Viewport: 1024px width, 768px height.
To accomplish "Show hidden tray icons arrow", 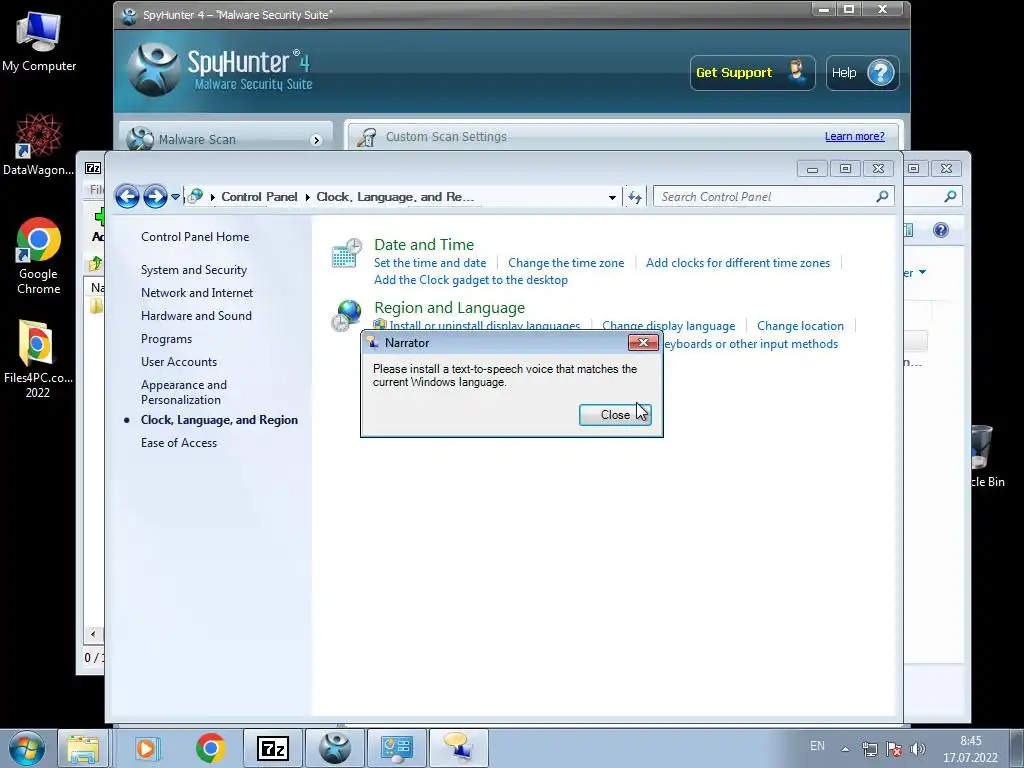I will [x=845, y=749].
